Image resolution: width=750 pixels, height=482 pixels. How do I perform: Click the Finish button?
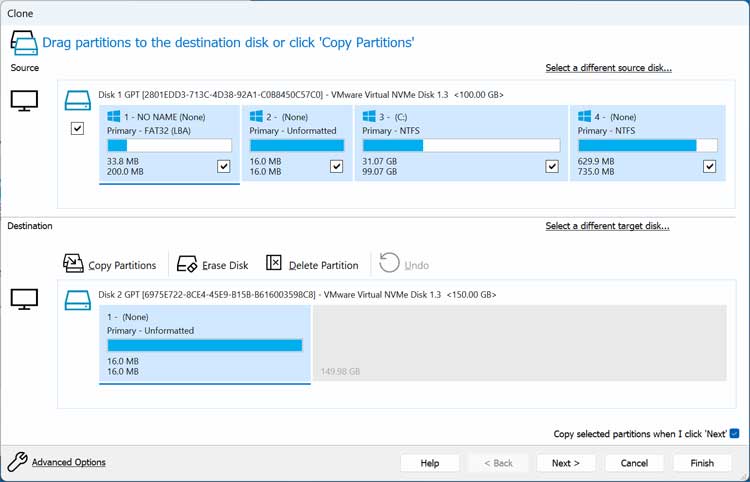pyautogui.click(x=702, y=463)
